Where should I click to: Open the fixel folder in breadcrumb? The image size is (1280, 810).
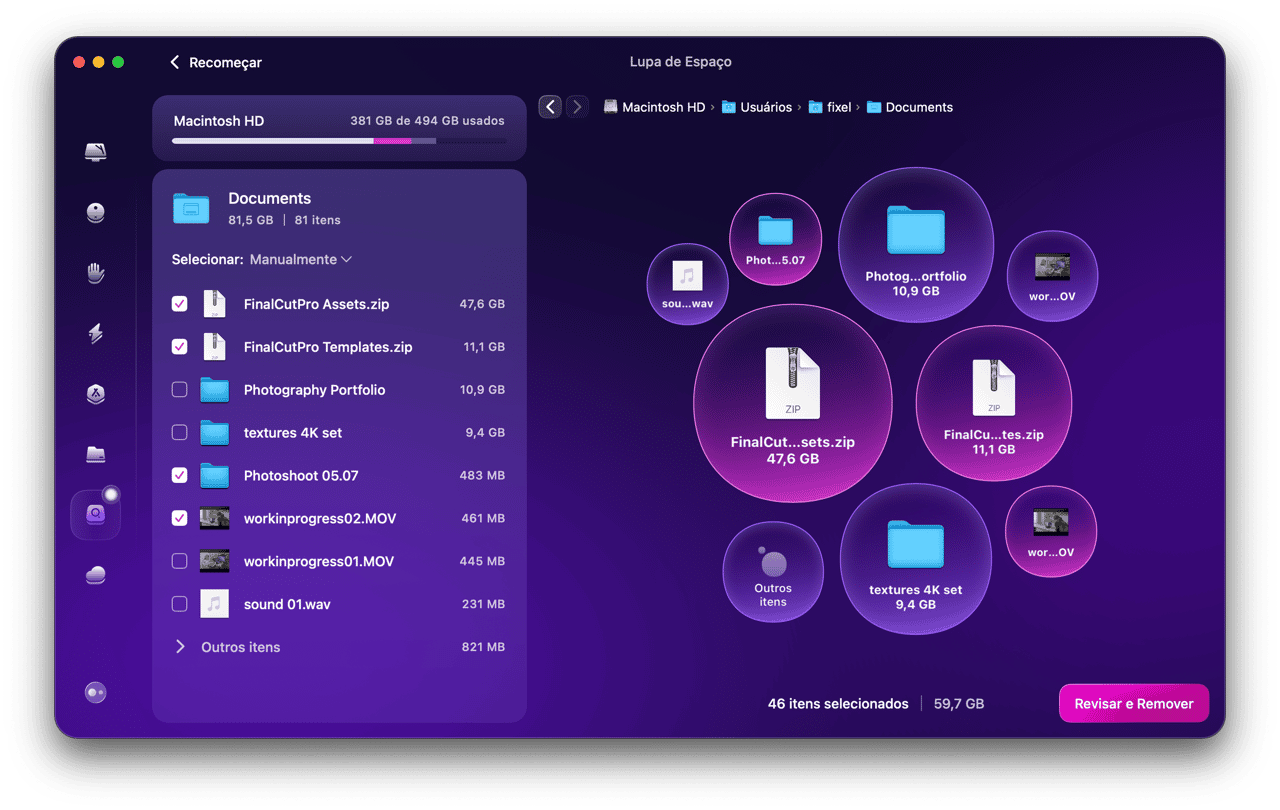(838, 107)
